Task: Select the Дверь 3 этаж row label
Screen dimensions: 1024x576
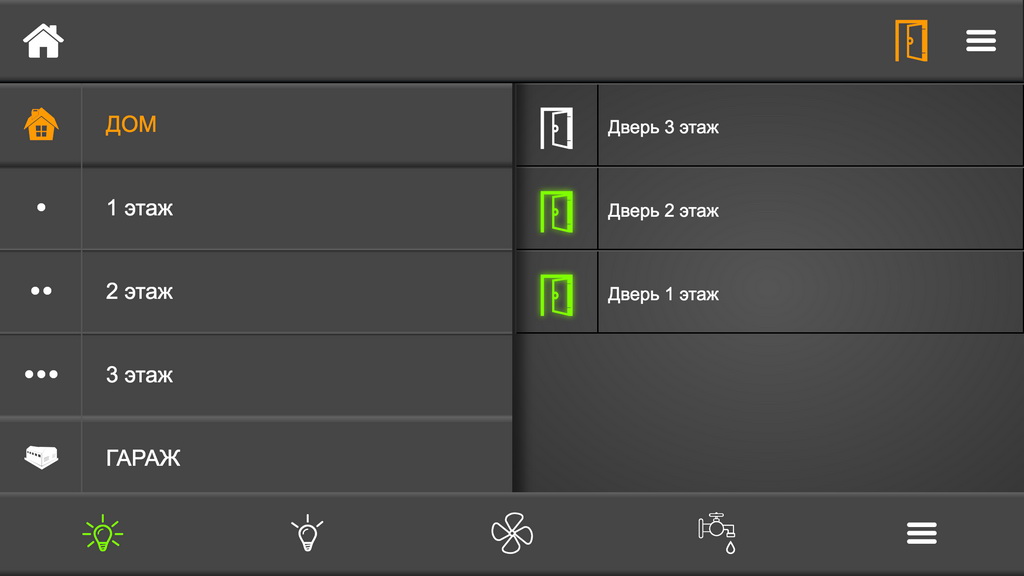Action: pyautogui.click(x=663, y=127)
